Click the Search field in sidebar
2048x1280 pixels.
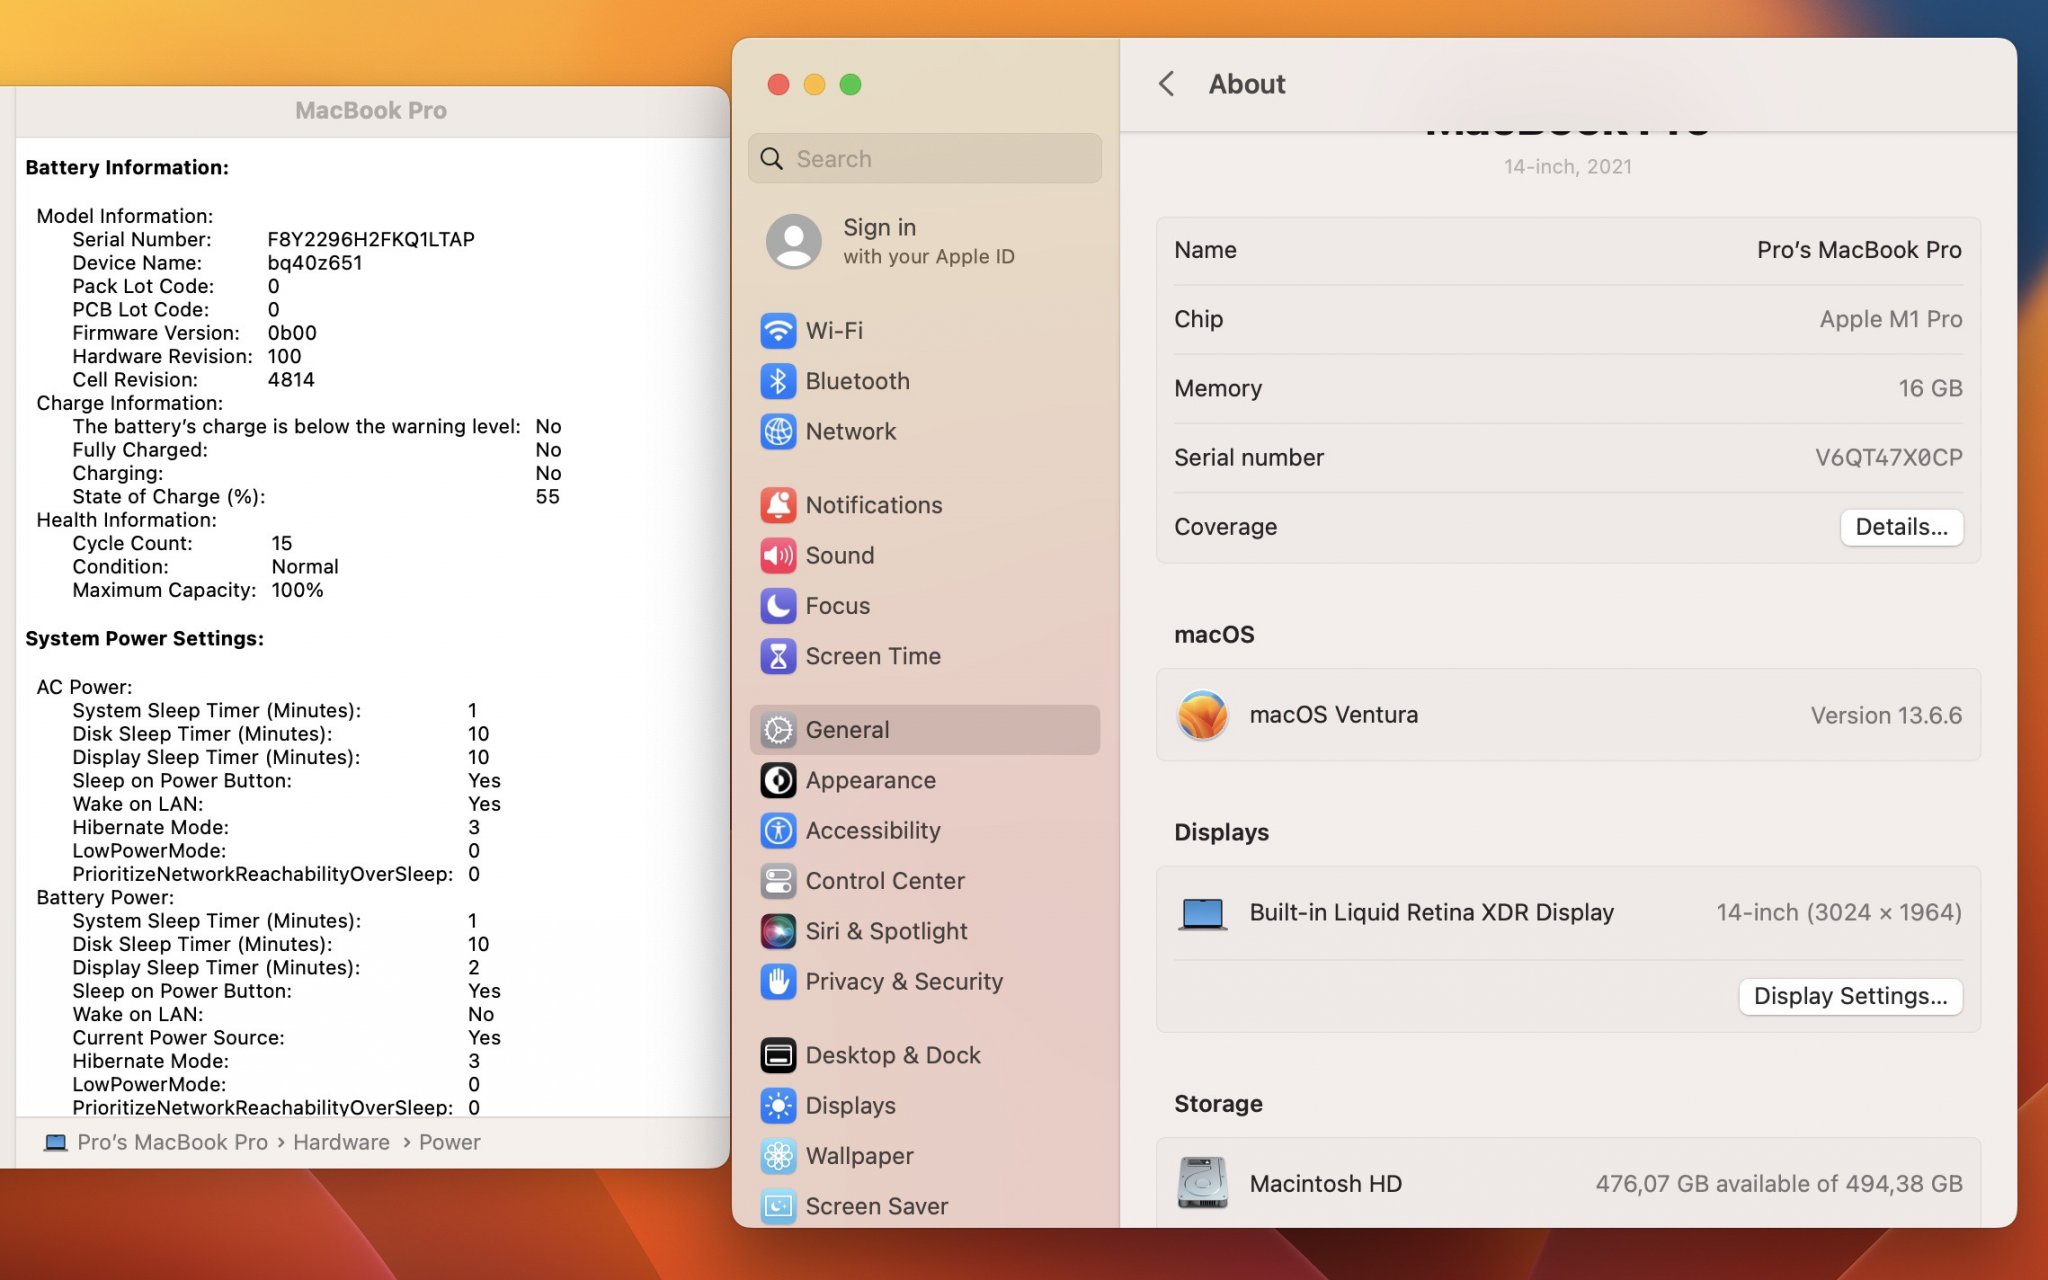(x=925, y=159)
